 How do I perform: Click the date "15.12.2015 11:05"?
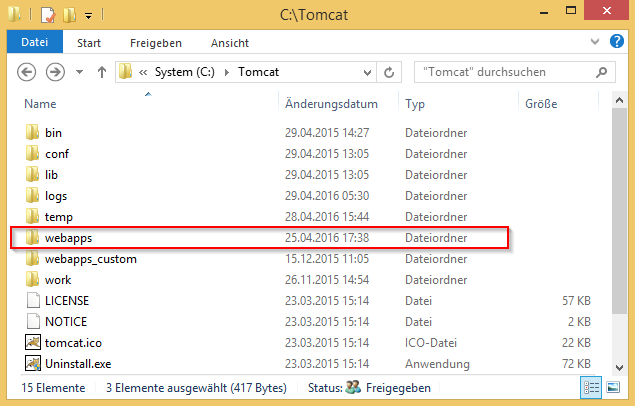pos(327,259)
